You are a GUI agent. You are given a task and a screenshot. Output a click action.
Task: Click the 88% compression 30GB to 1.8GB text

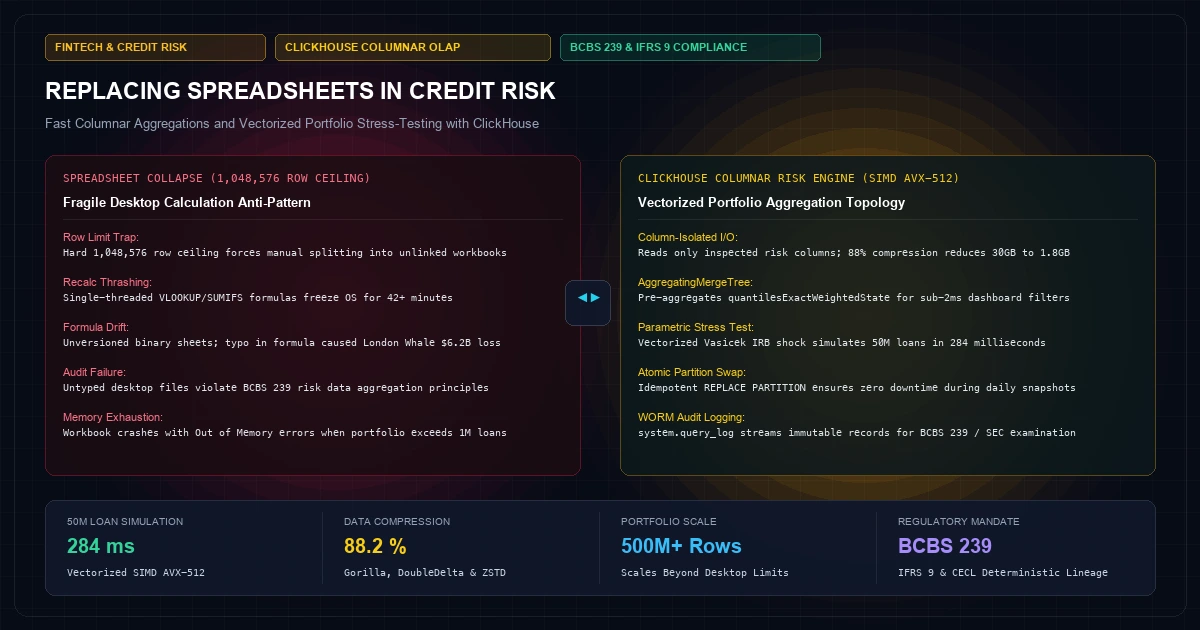click(x=854, y=253)
